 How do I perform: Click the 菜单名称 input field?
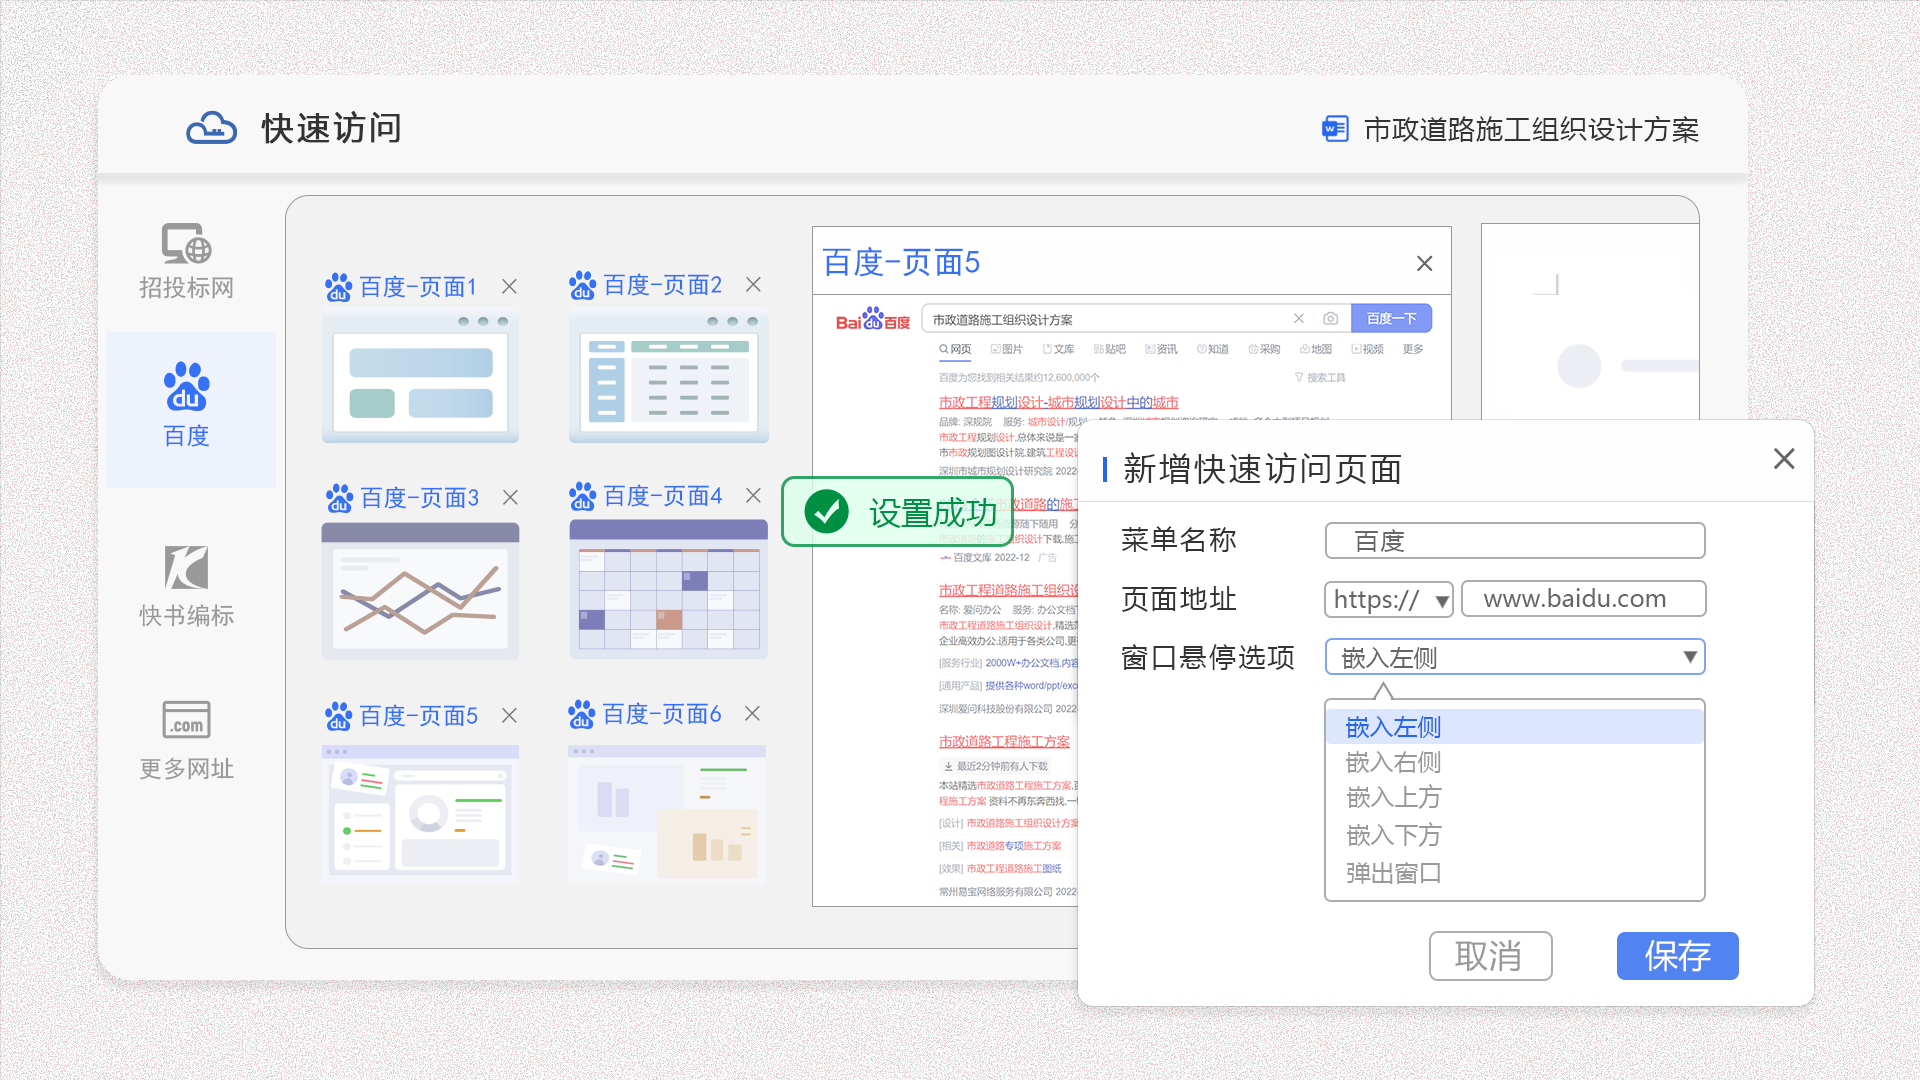click(x=1514, y=541)
